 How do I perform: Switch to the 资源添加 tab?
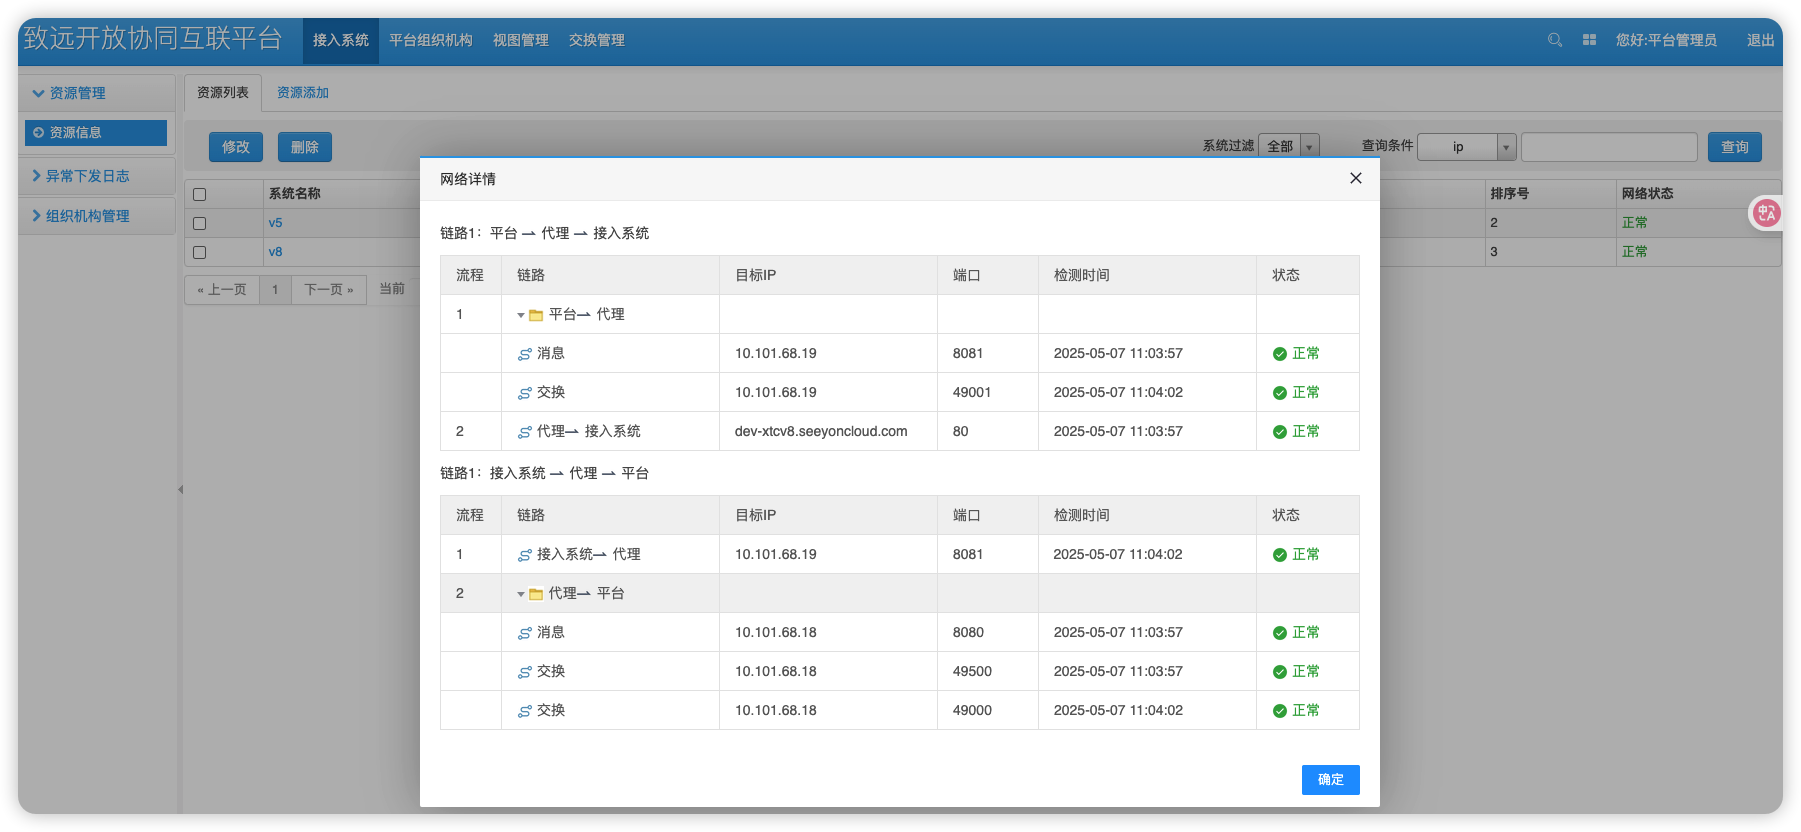click(x=302, y=92)
